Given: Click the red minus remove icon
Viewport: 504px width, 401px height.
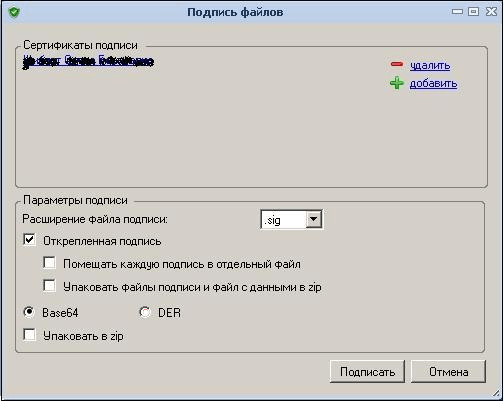Looking at the screenshot, I should point(397,64).
